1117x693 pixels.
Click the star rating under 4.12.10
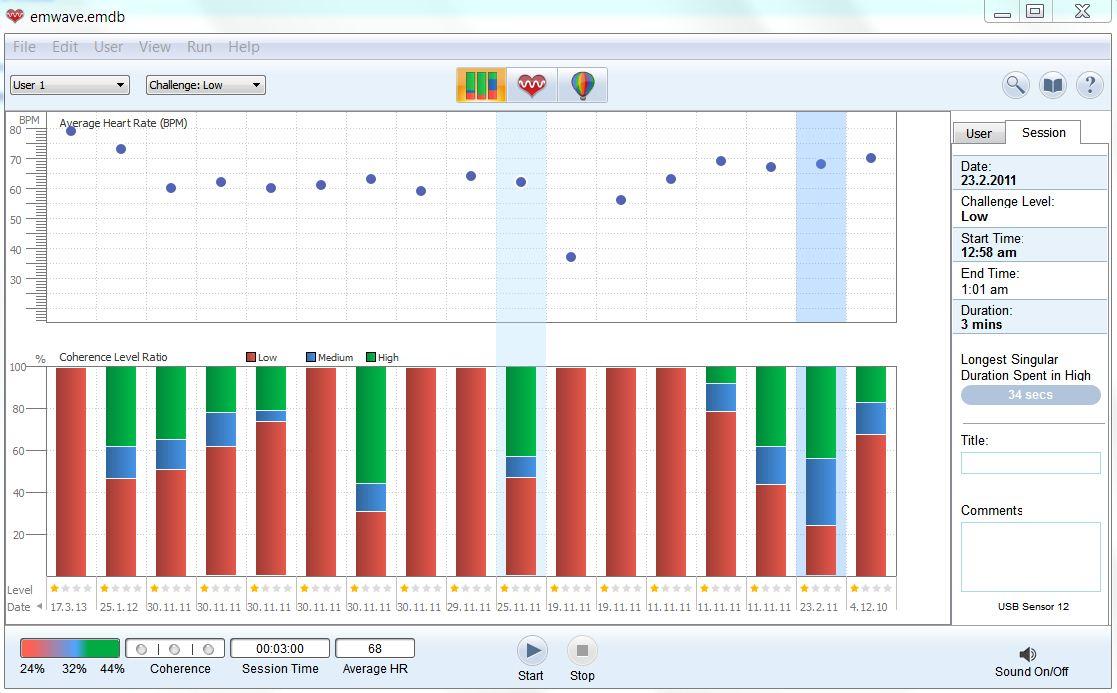tap(871, 588)
